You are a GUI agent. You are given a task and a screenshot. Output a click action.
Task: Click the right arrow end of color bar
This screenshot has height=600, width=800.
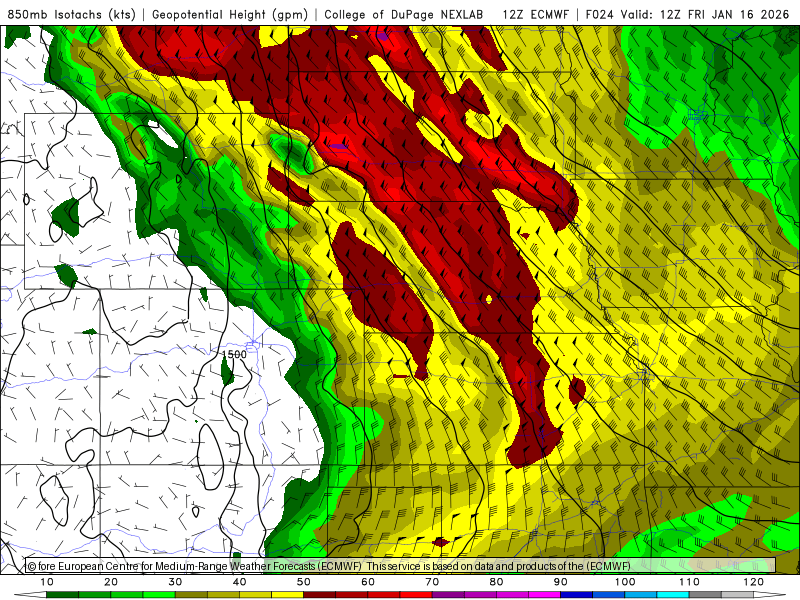(x=770, y=595)
